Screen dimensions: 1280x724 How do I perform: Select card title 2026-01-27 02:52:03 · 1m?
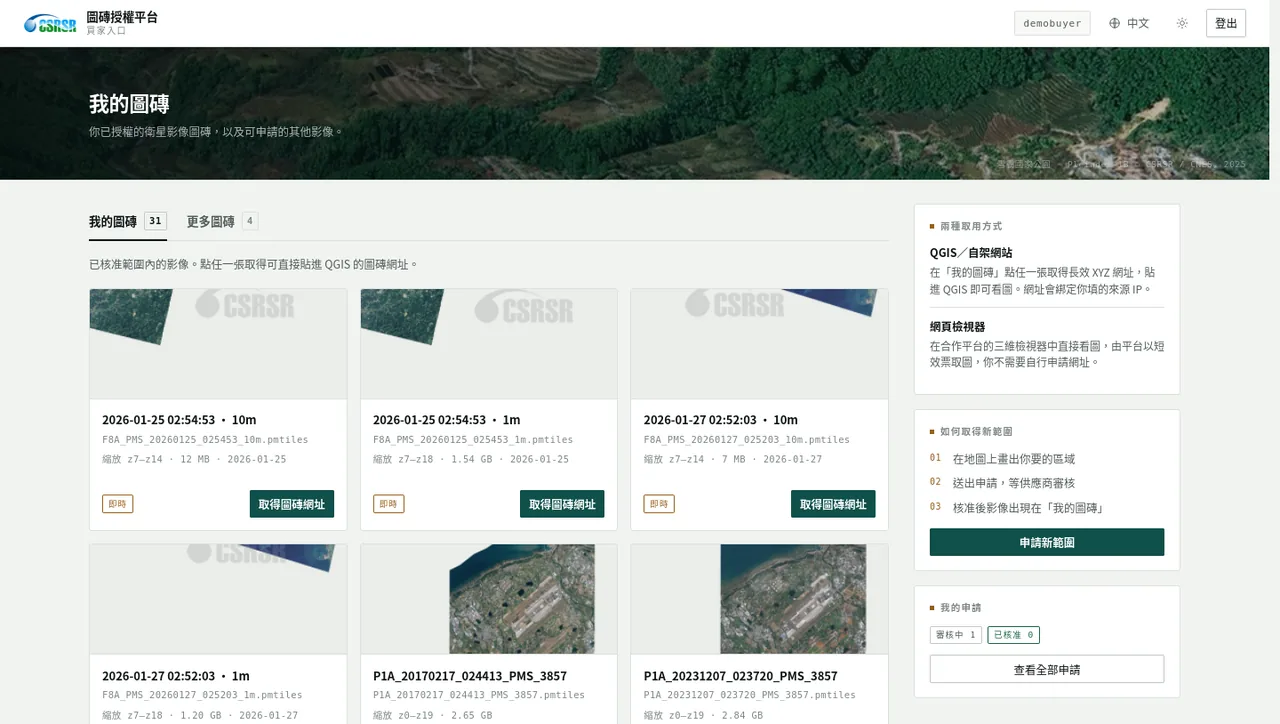pyautogui.click(x=176, y=676)
